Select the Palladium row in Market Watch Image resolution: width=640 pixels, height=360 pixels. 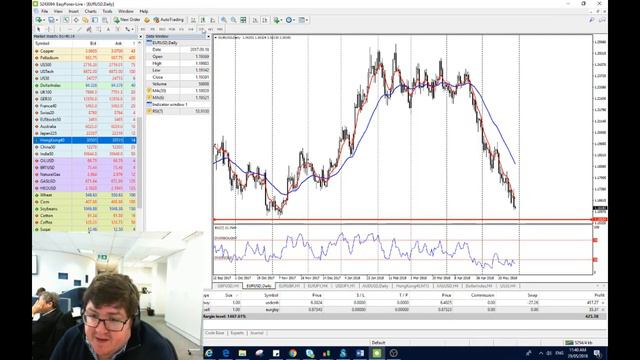click(85, 58)
